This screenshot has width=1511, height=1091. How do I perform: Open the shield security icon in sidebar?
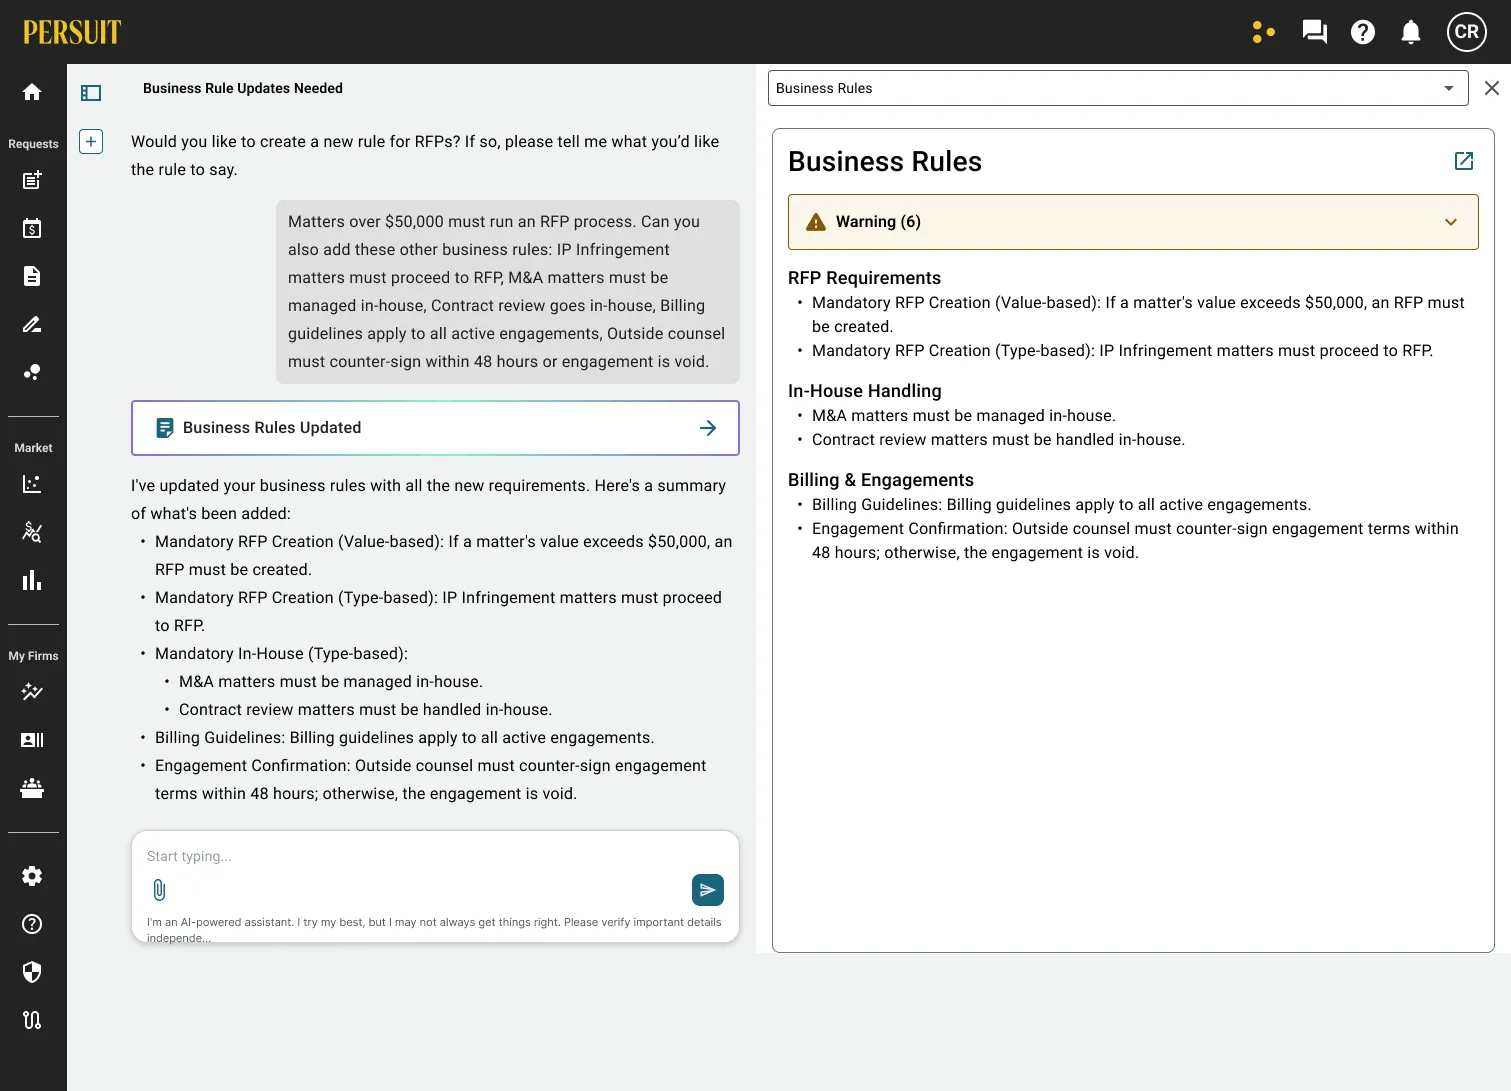click(x=32, y=972)
